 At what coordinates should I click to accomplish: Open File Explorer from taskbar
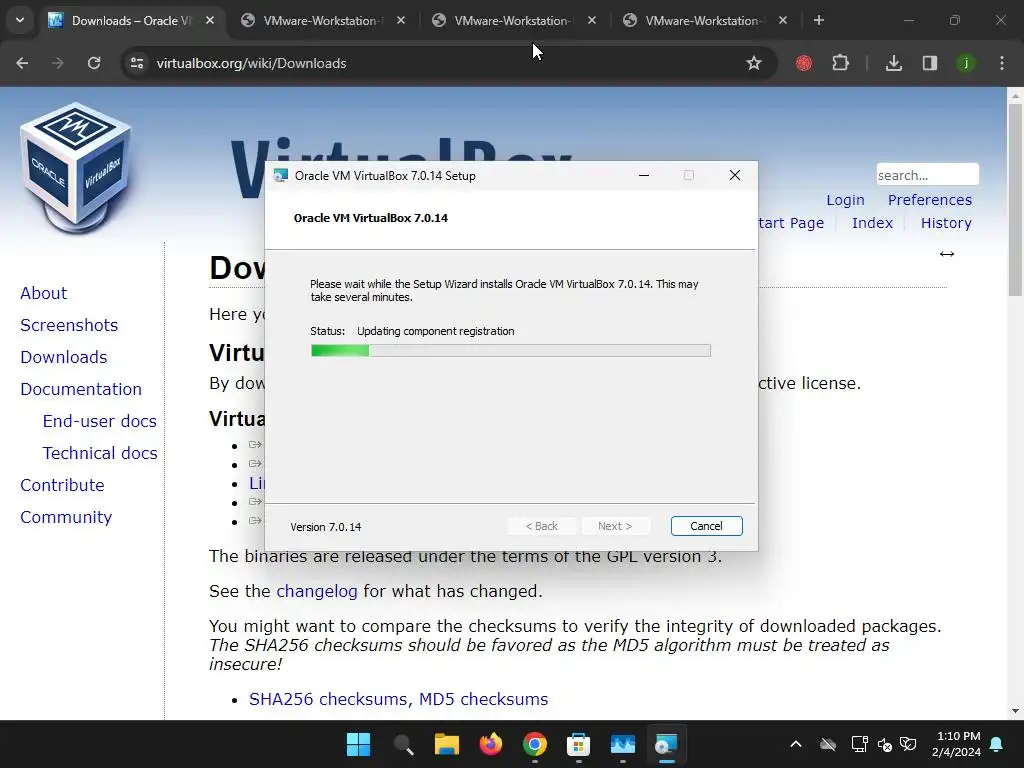[x=447, y=744]
